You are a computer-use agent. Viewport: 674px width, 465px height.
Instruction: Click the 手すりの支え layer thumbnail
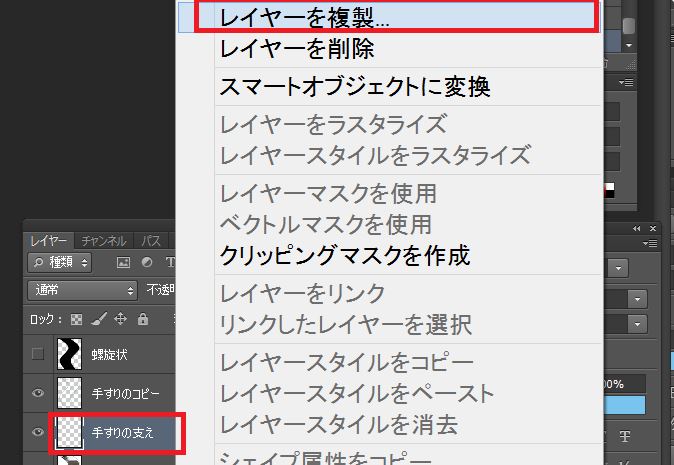69,432
